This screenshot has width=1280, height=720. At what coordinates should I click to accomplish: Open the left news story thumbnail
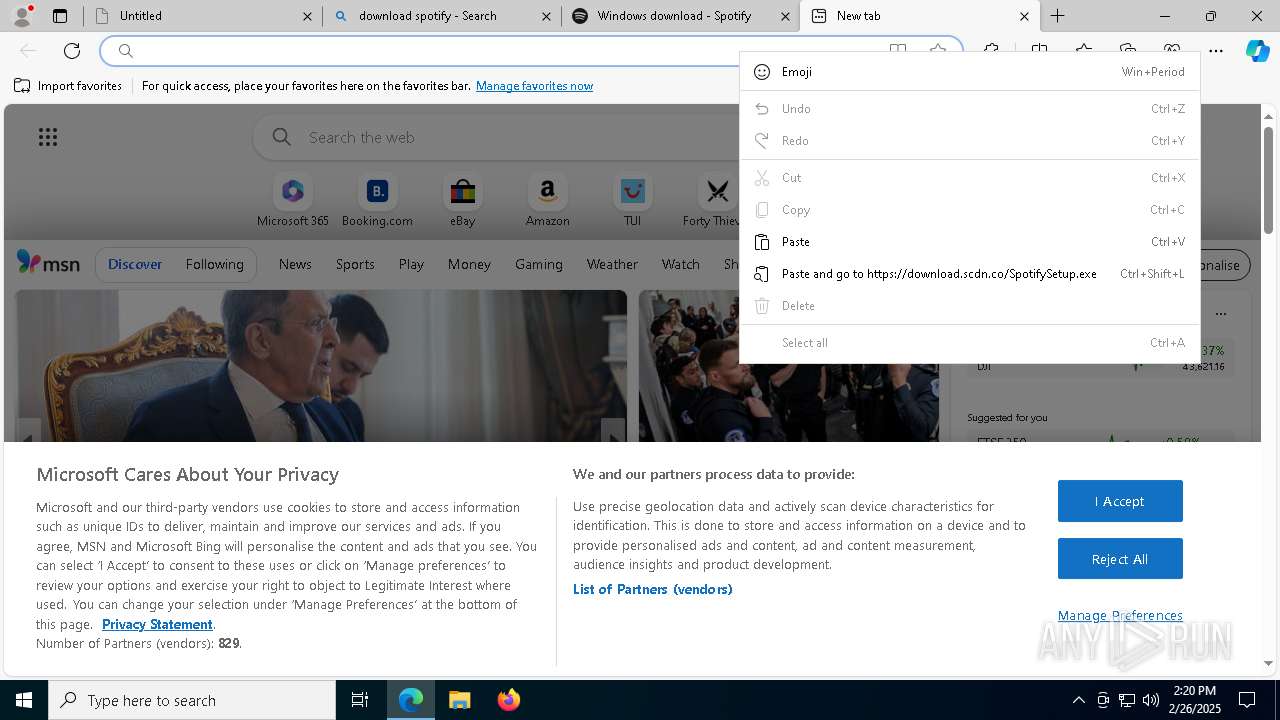tap(321, 366)
